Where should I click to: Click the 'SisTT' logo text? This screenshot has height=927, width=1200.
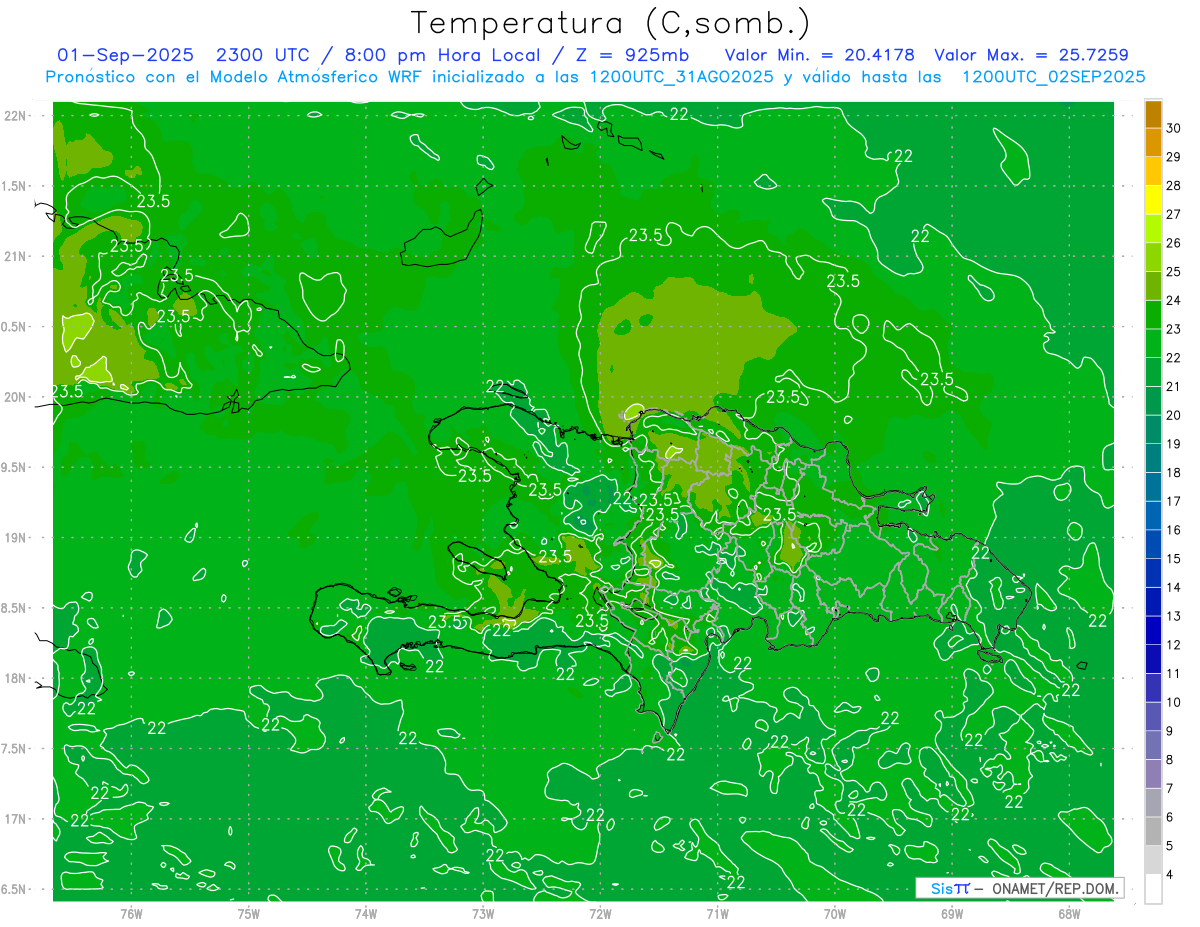click(x=950, y=888)
